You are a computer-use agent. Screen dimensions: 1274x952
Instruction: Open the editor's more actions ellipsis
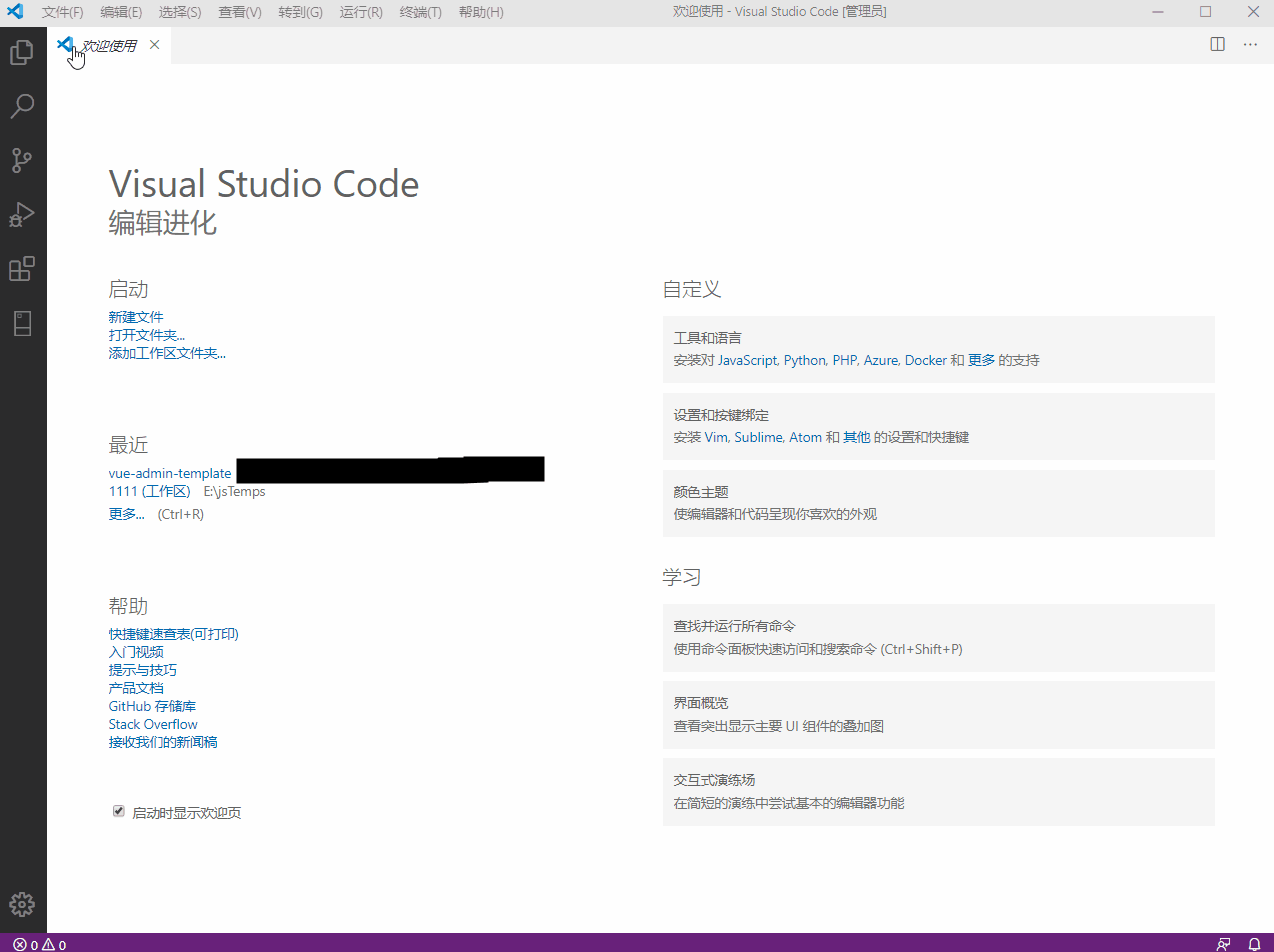click(1250, 44)
